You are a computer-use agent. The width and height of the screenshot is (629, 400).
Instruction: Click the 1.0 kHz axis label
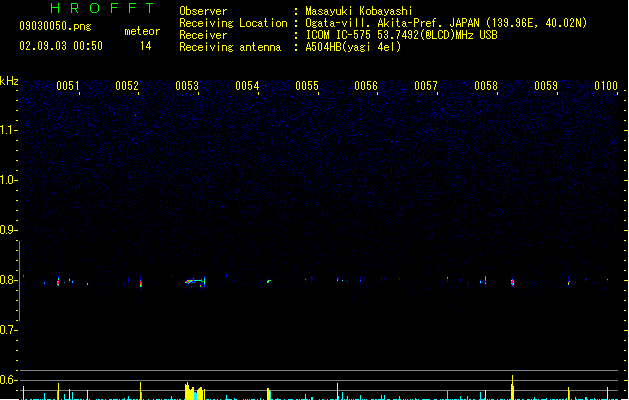8,180
